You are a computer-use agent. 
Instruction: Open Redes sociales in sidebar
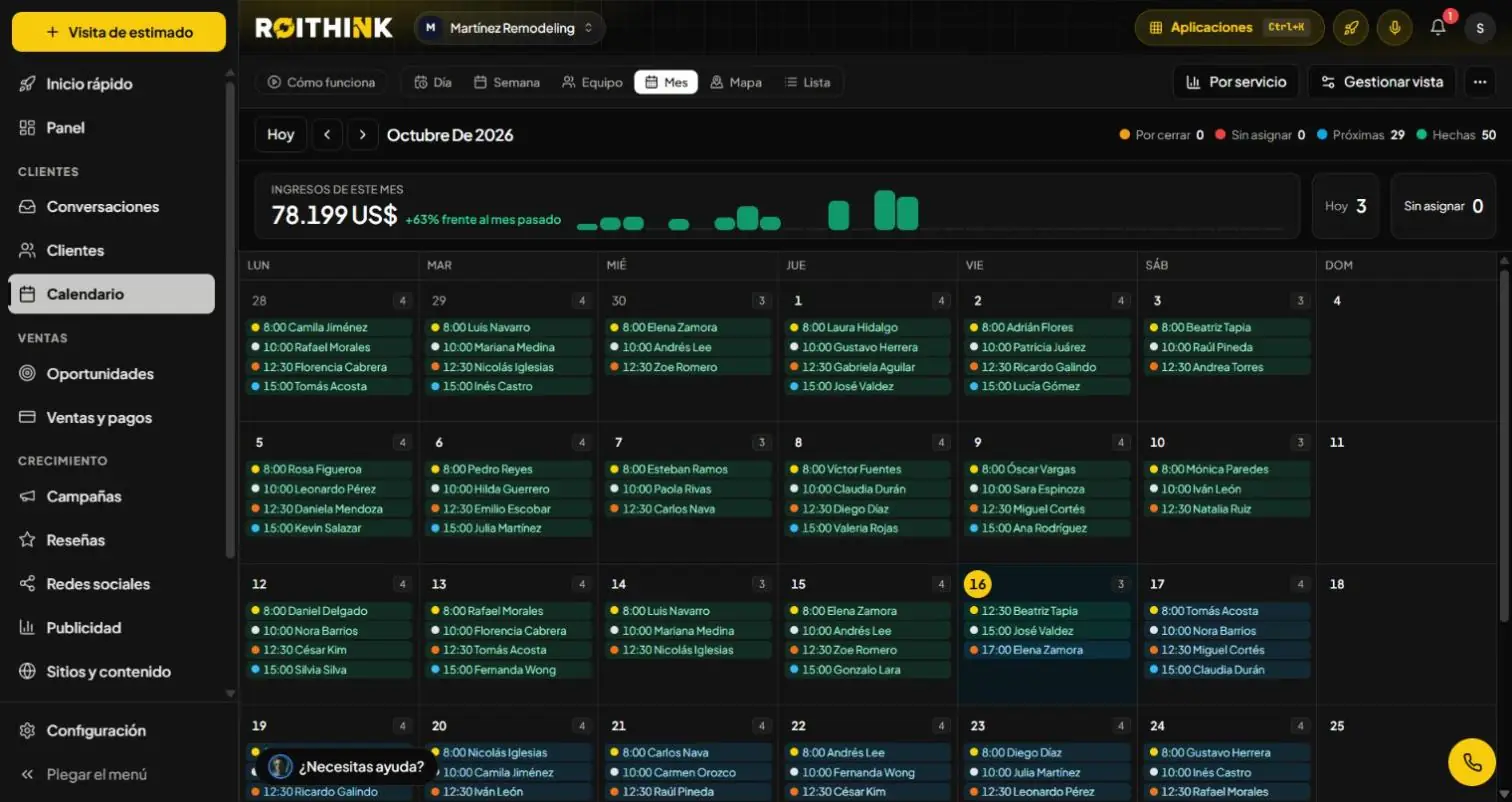112,584
